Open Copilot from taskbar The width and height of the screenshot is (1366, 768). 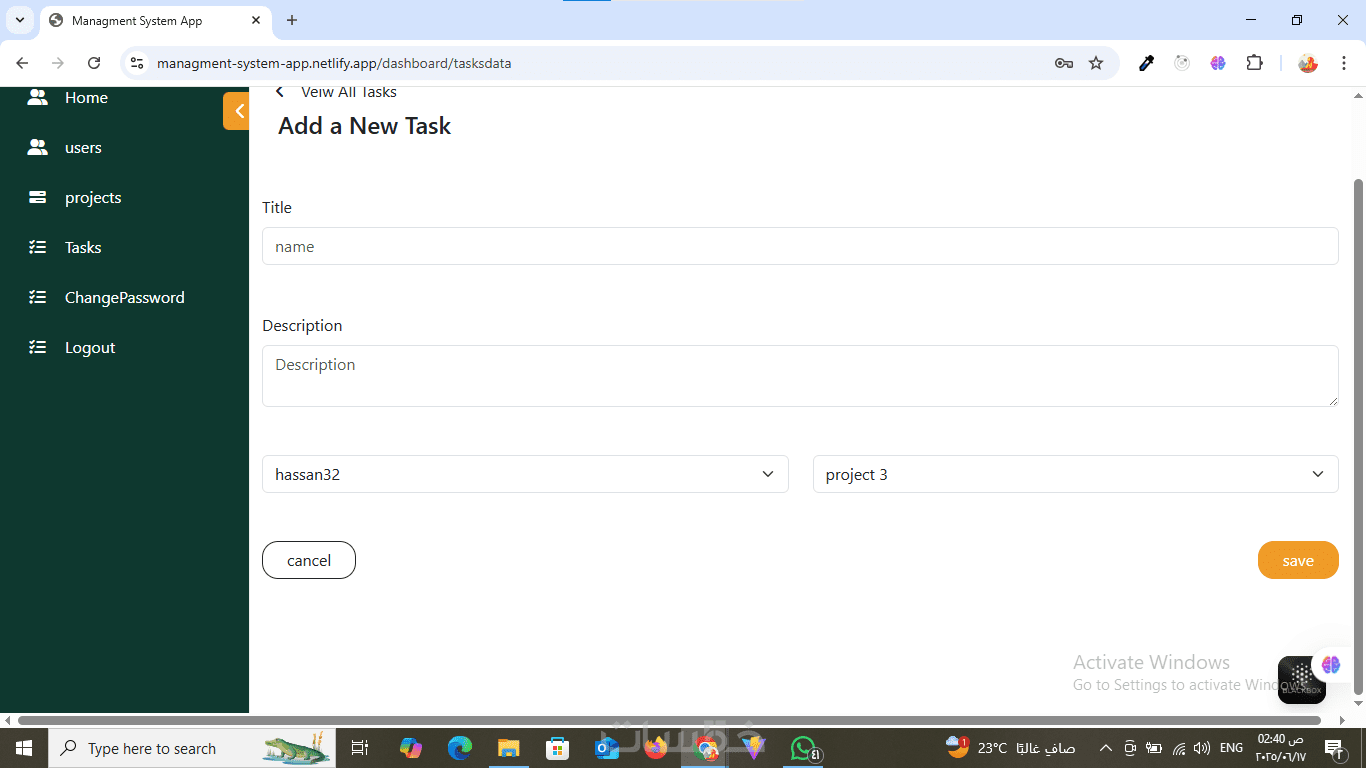coord(411,748)
